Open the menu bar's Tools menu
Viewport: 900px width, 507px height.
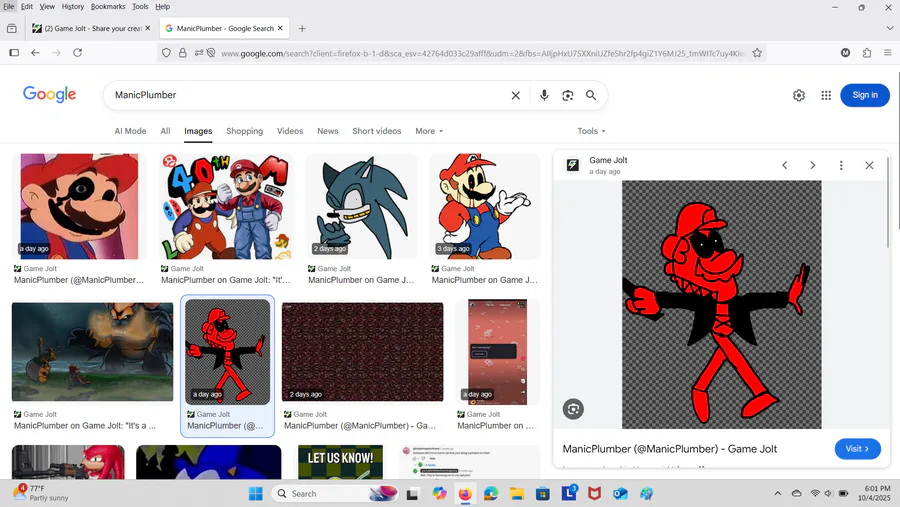point(140,6)
